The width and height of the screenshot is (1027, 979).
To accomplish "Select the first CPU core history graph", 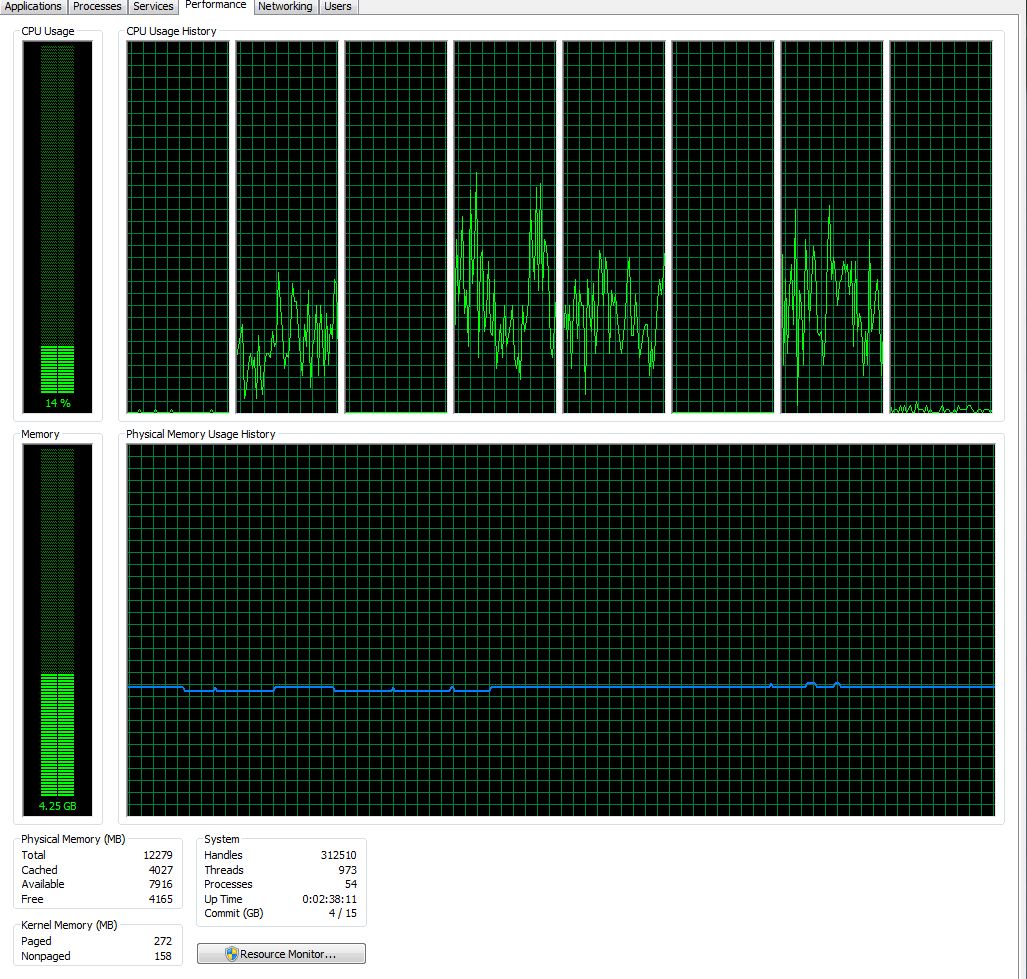I will (x=178, y=227).
